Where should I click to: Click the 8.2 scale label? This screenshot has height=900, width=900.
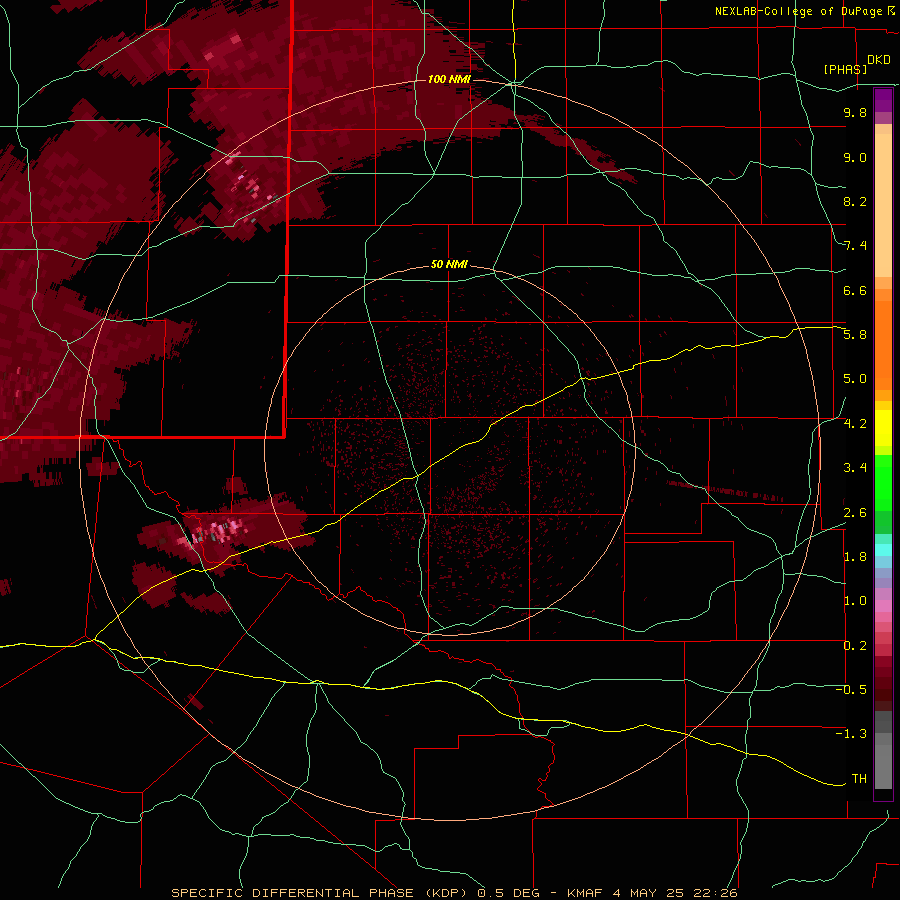(855, 201)
